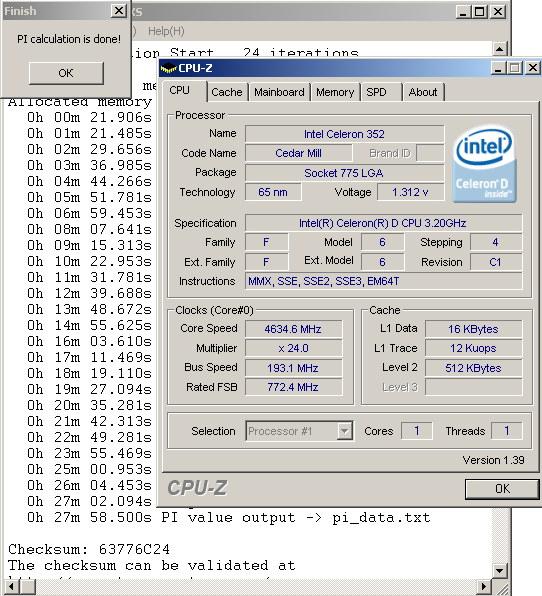Click the Intel Celeron D logo
Viewport: 542px width, 596px height.
coord(484,163)
